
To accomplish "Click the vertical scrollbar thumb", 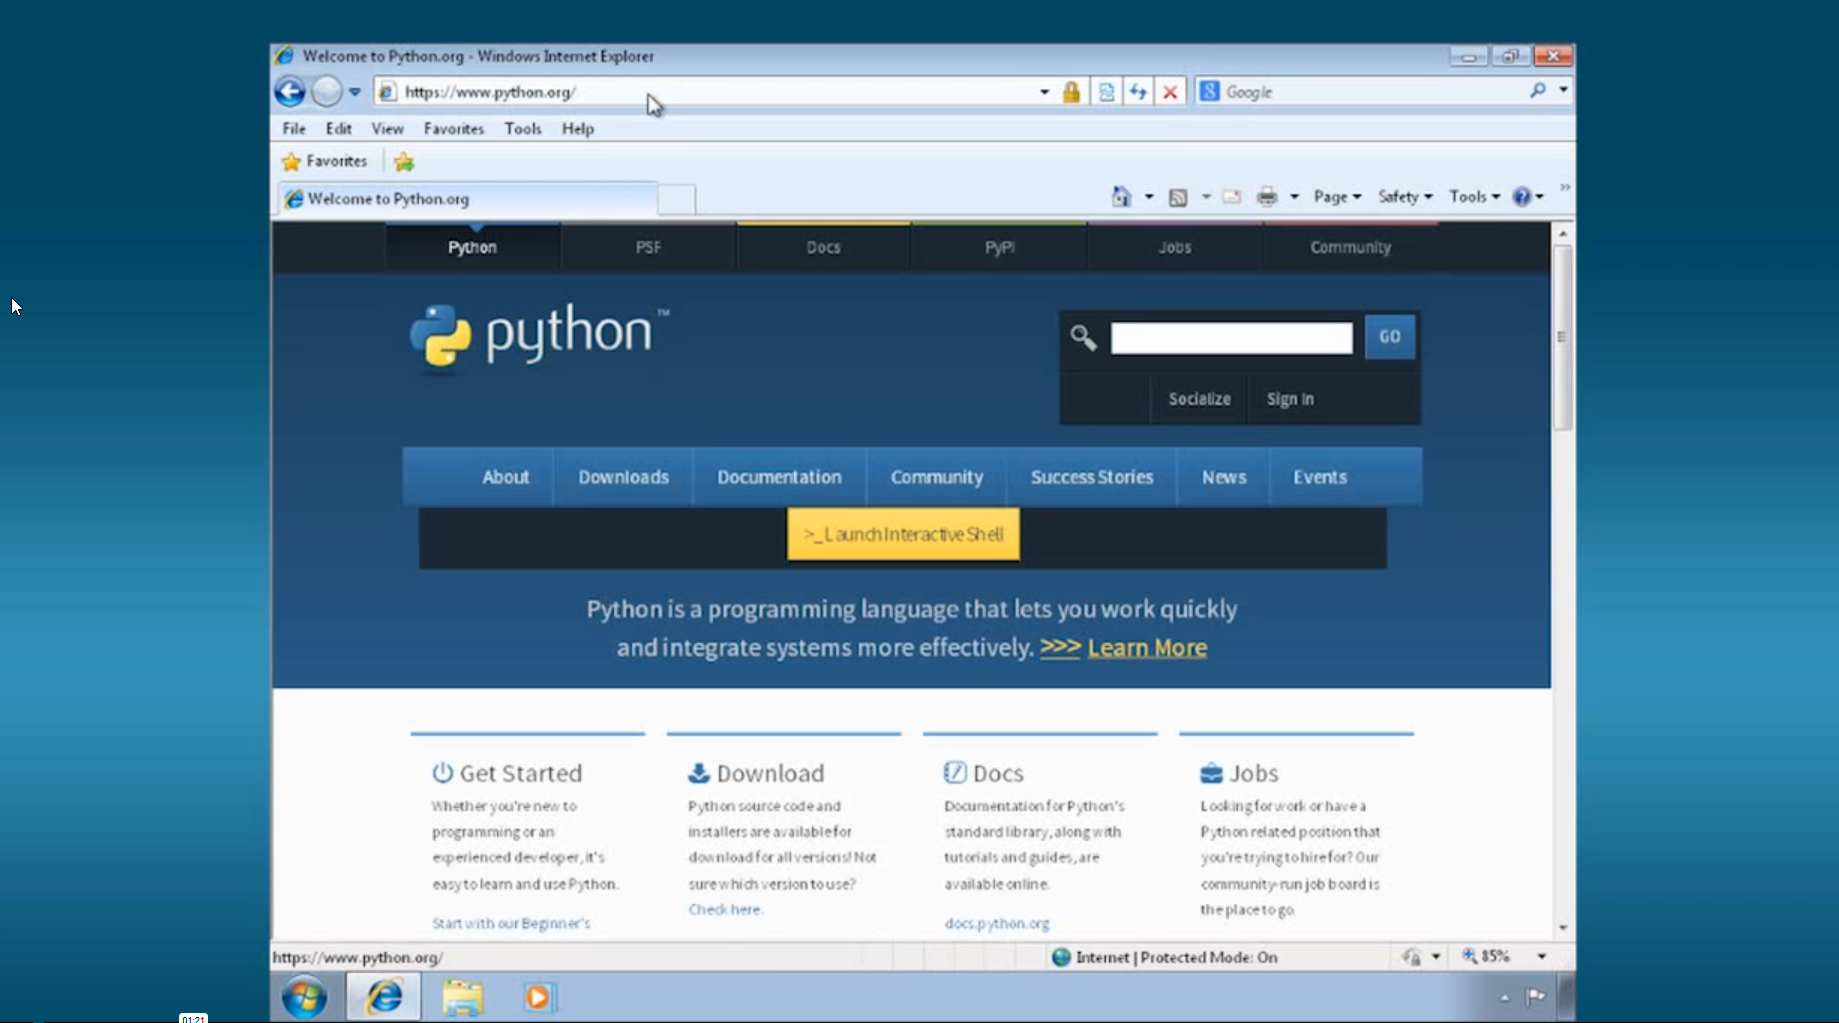I will pos(1562,336).
